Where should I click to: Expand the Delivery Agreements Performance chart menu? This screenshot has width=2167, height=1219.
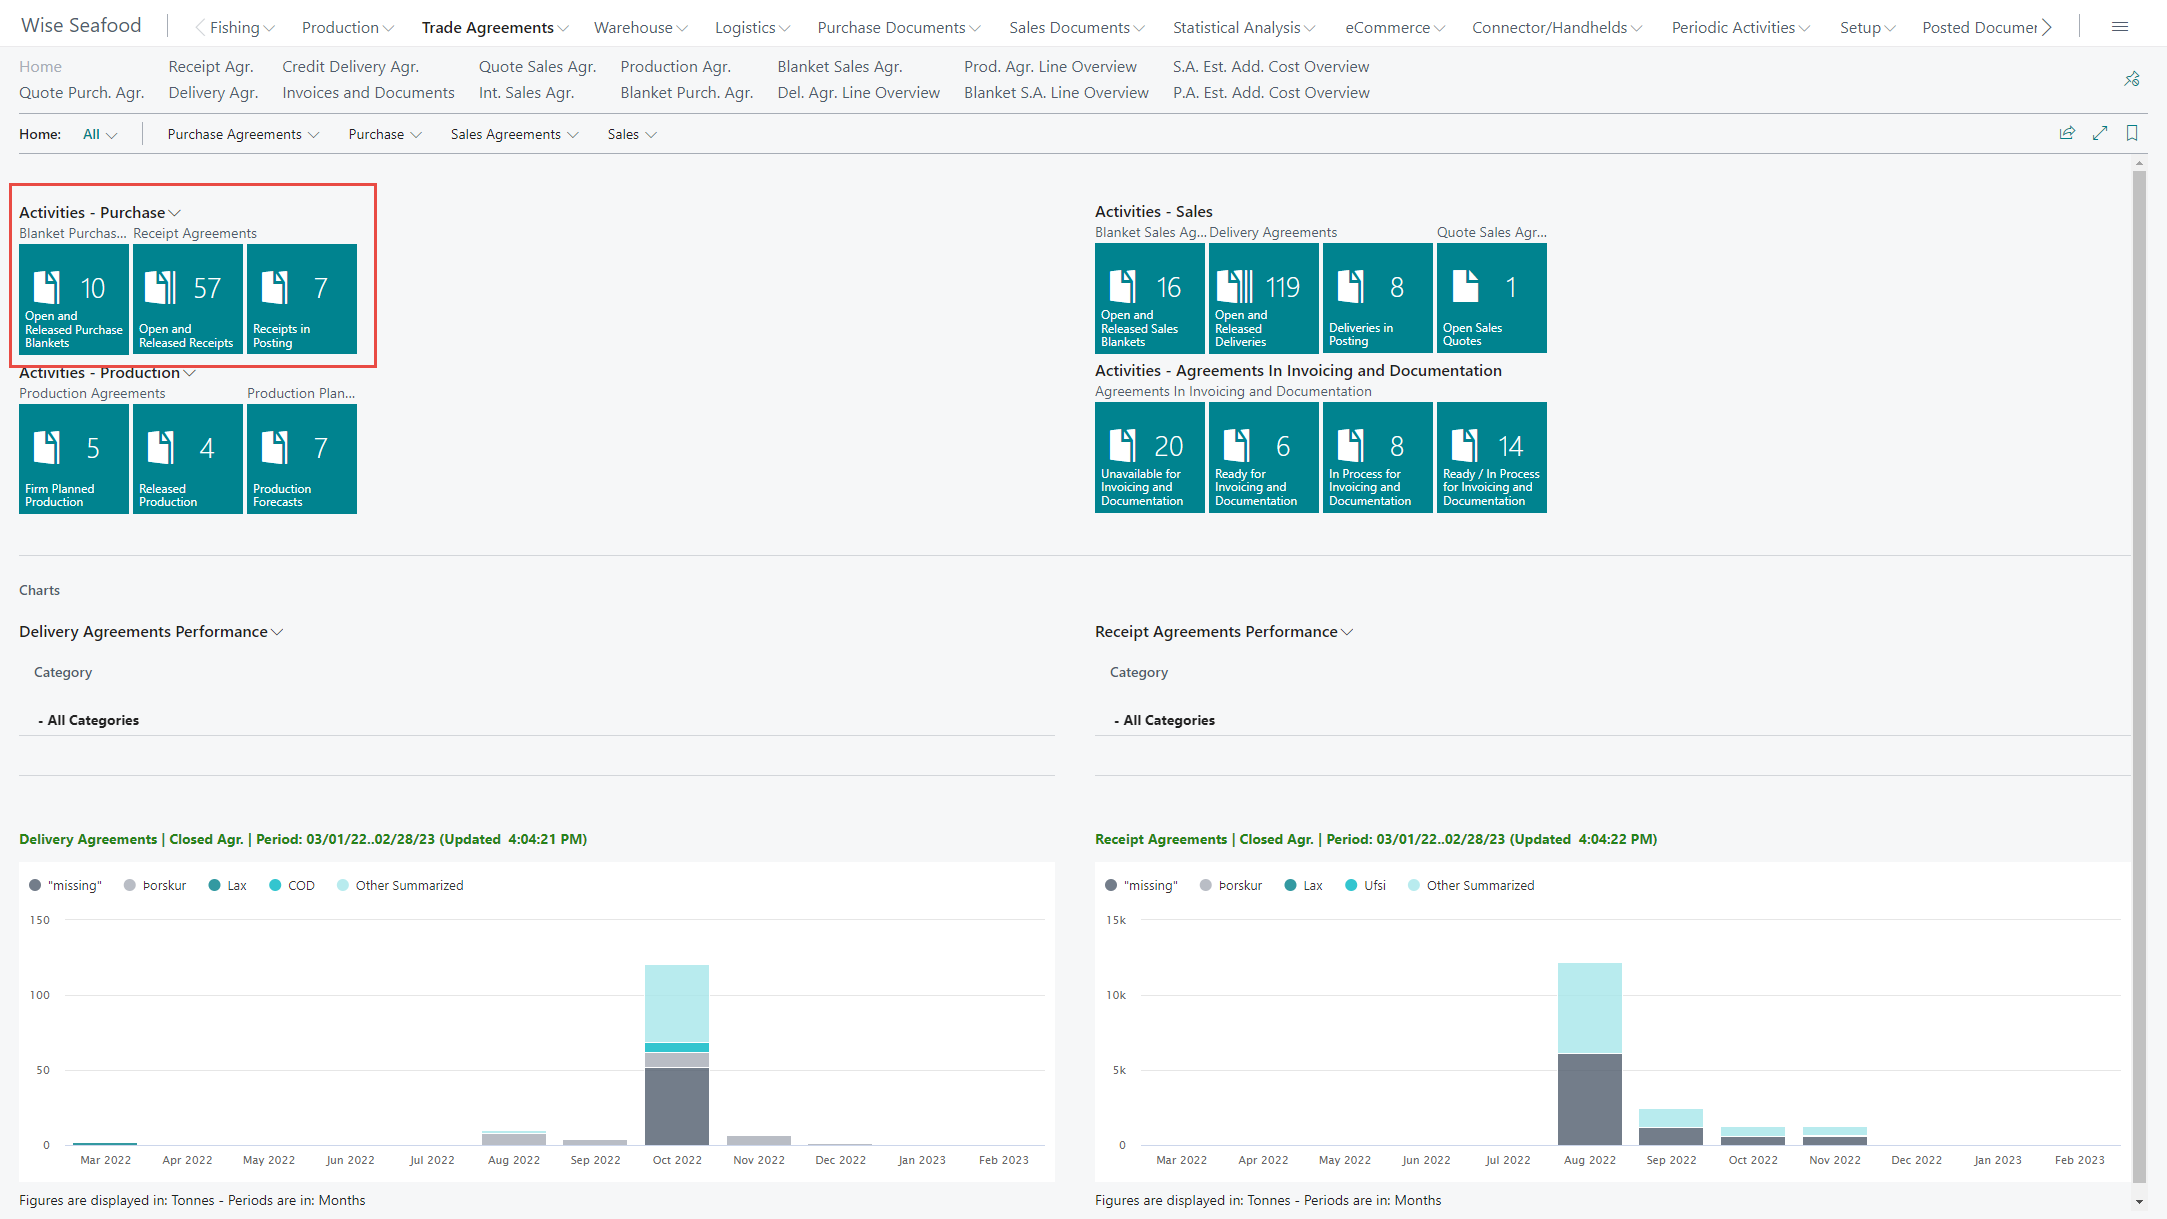[x=151, y=632]
